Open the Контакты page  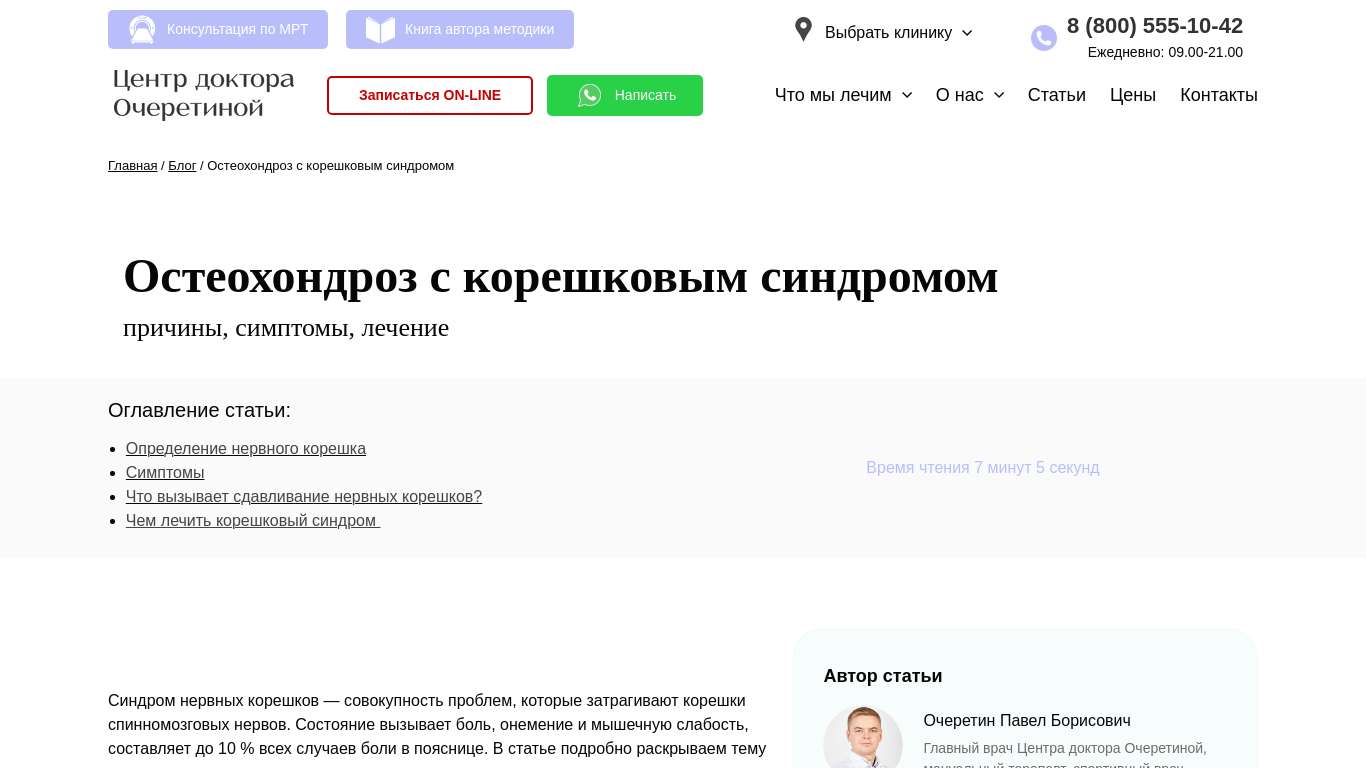pos(1218,95)
